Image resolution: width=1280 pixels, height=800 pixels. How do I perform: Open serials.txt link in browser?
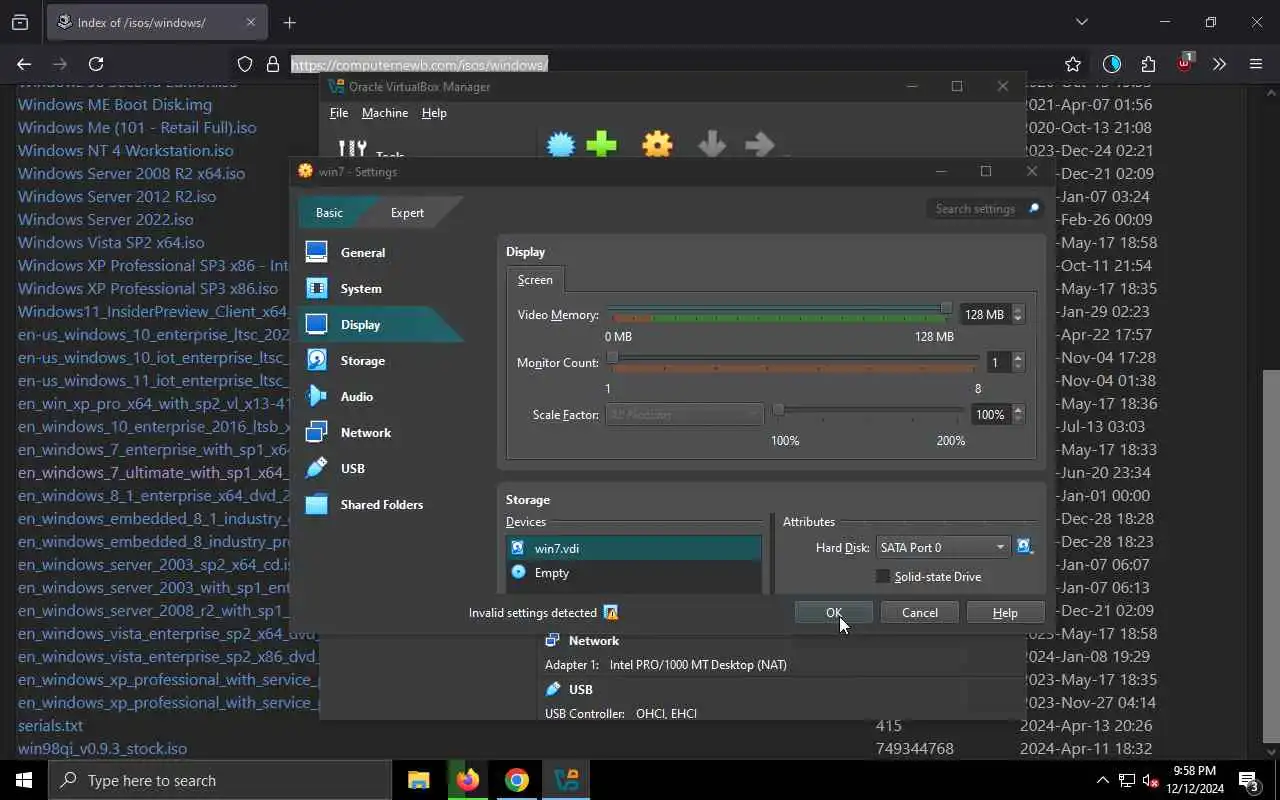(50, 725)
